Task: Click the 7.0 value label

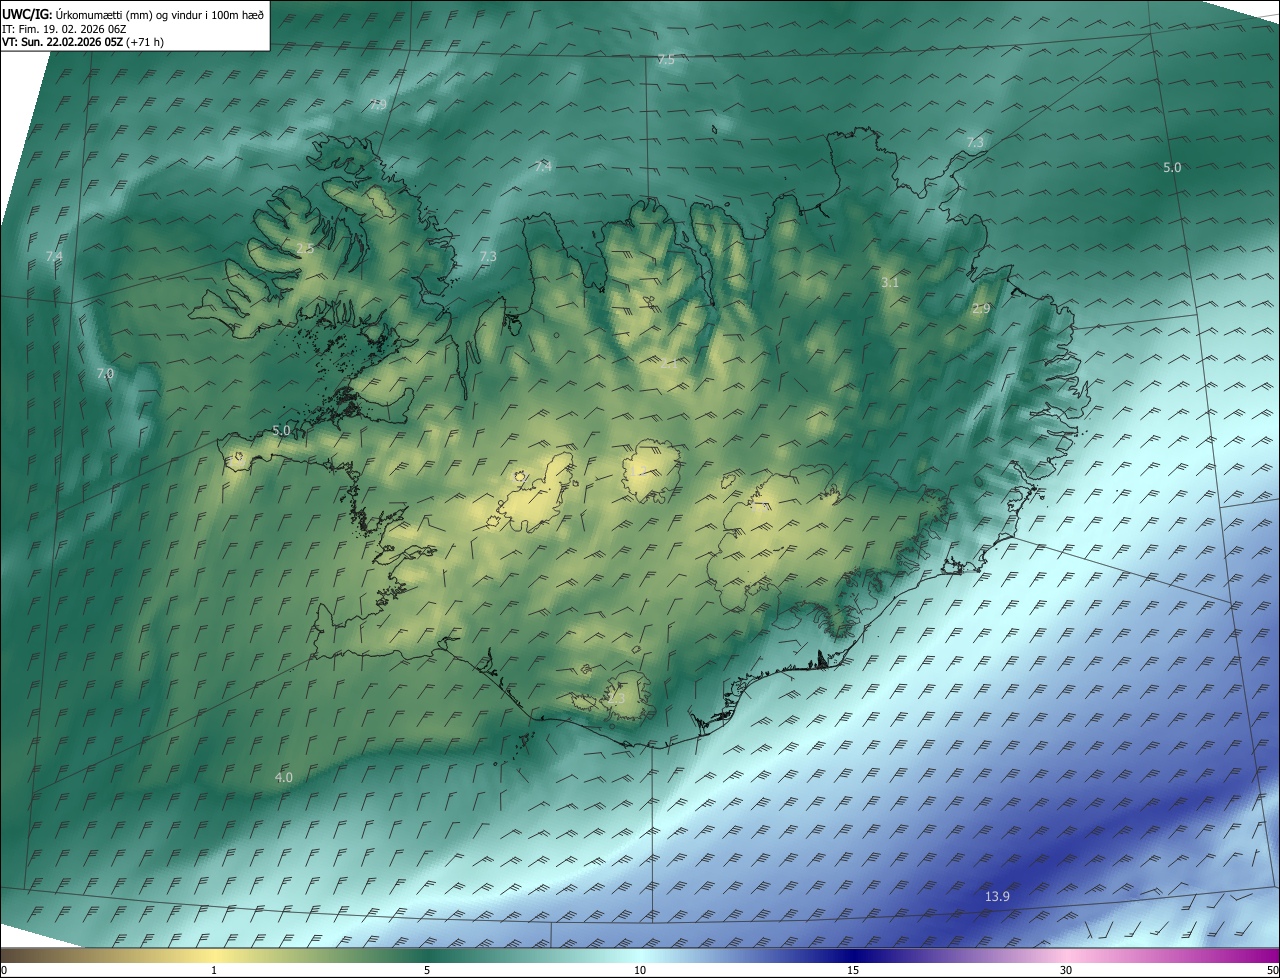Action: pyautogui.click(x=105, y=373)
